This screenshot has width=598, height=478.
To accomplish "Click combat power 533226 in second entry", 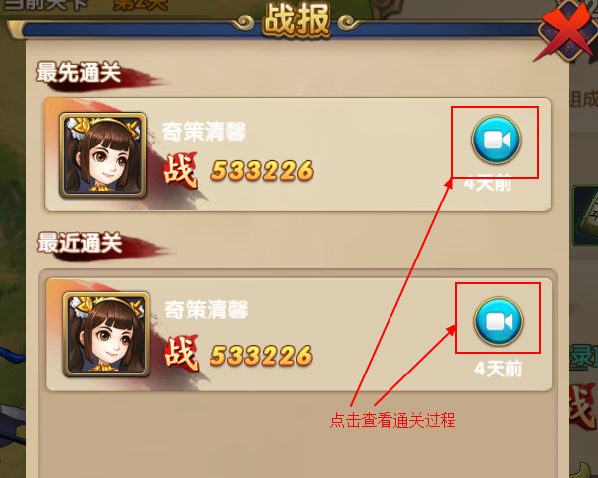I will (262, 355).
